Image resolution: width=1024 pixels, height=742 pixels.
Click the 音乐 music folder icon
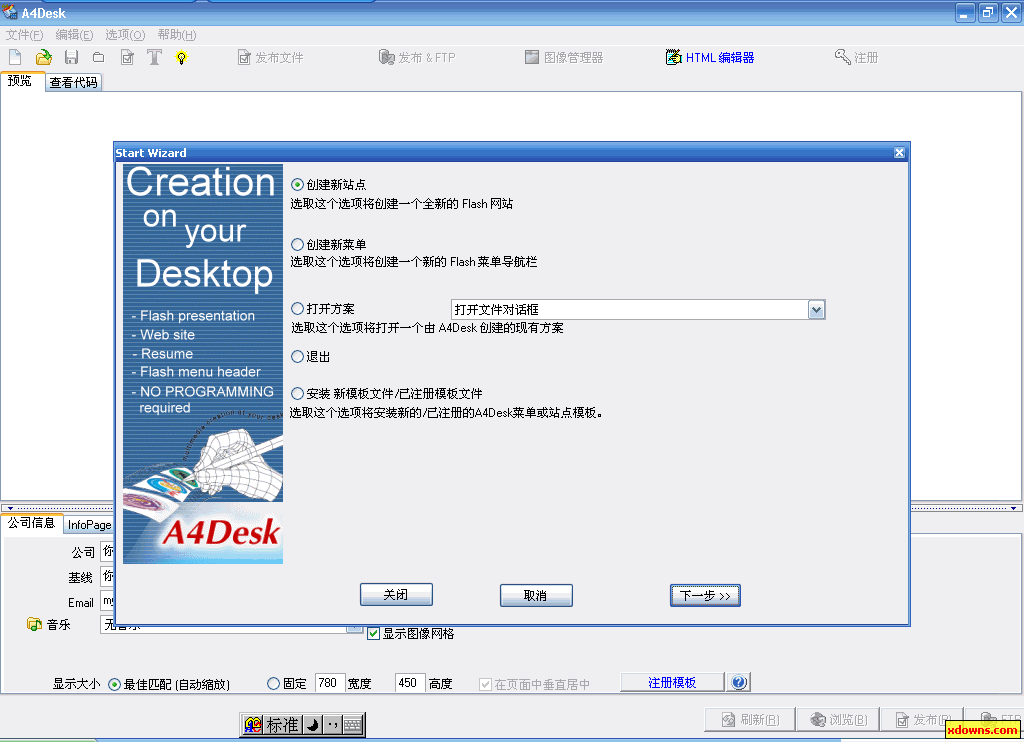34,624
